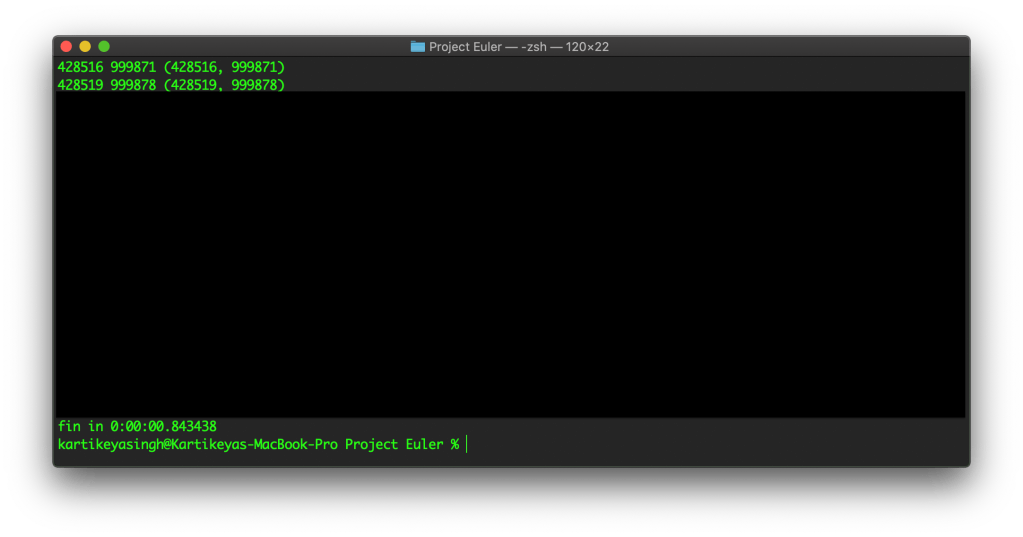Screen dimensions: 1023x537
Task: Click the hostname "Kartikeyas-MacBook-Pro" in the prompt
Action: point(254,444)
